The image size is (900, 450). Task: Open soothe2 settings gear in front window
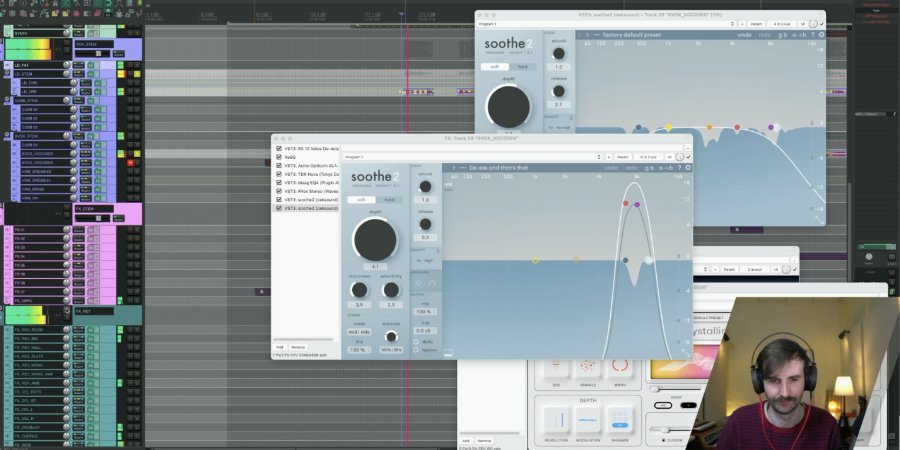688,168
